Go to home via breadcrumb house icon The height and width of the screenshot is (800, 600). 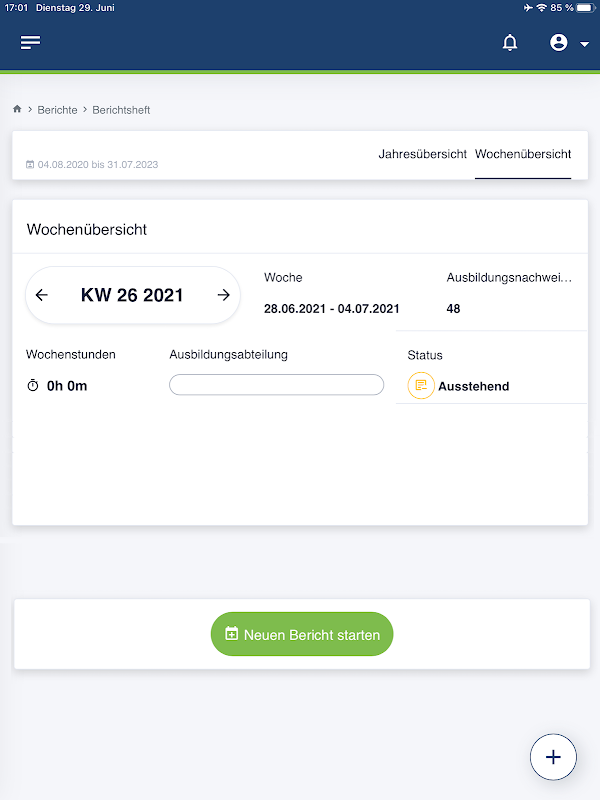pos(17,109)
